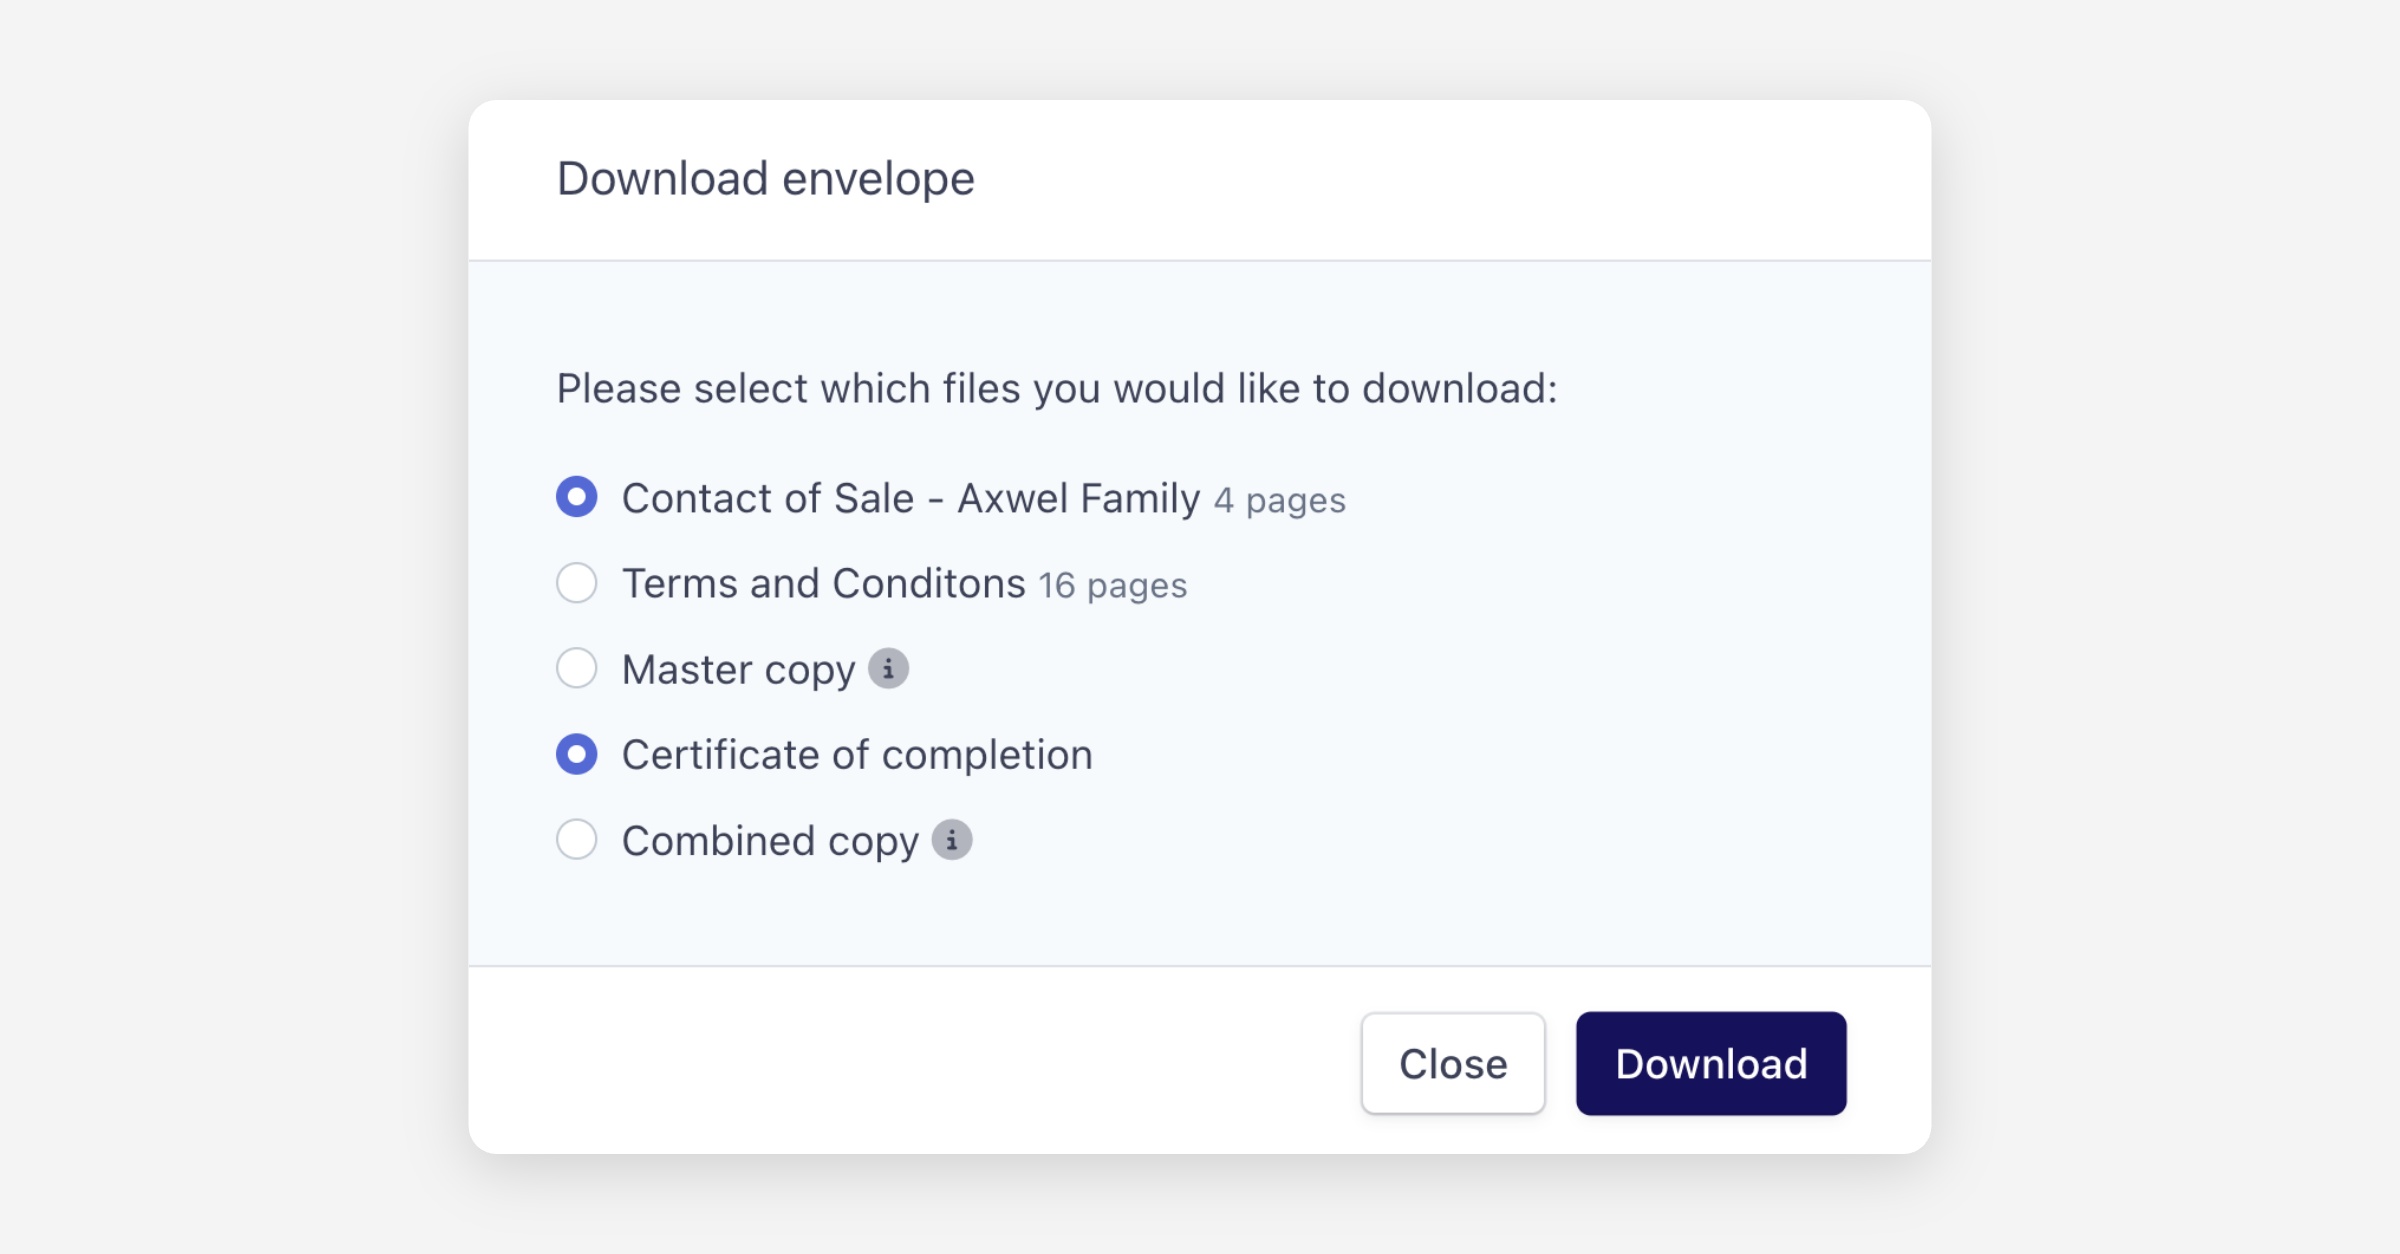
Task: Click the 'Download envelope' dialog title
Action: [x=765, y=179]
